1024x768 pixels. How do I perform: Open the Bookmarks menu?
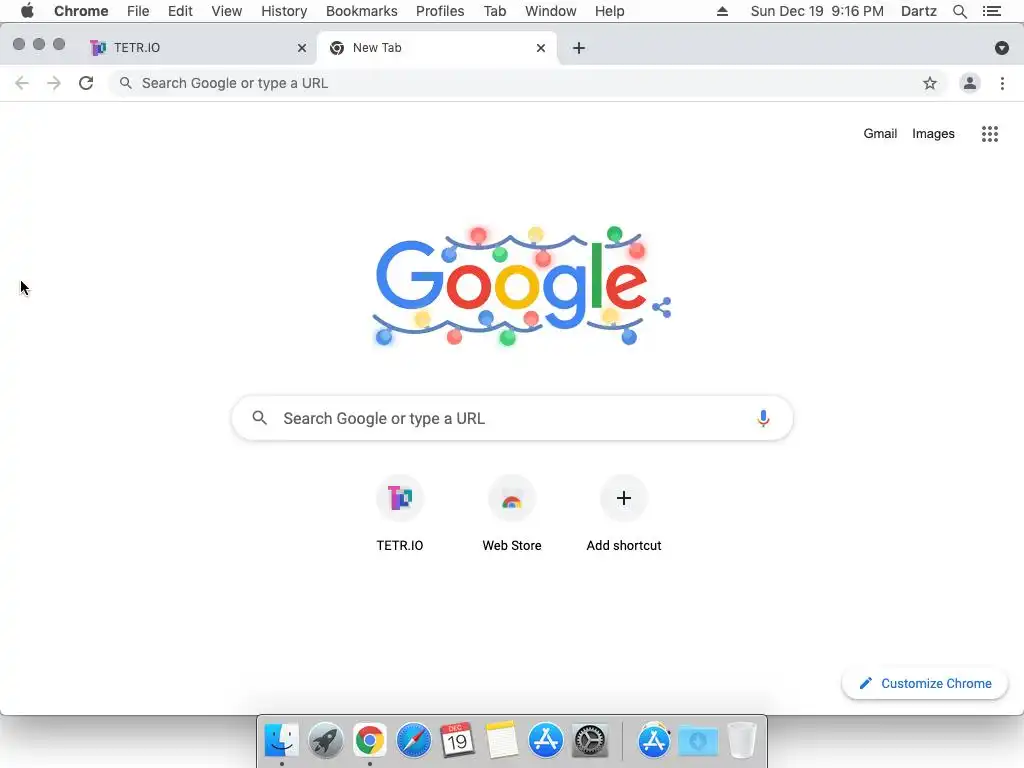tap(362, 11)
